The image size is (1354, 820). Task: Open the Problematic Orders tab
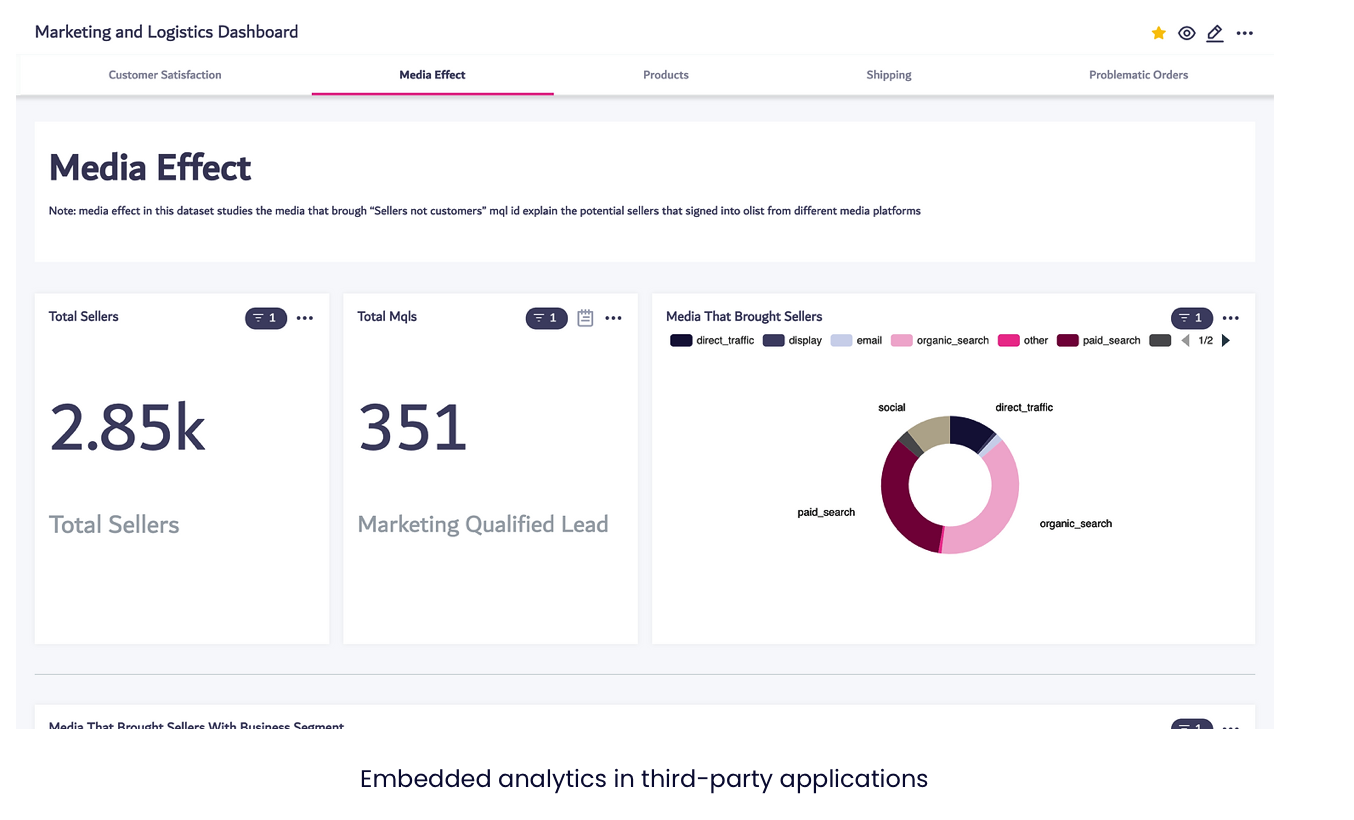[1138, 75]
